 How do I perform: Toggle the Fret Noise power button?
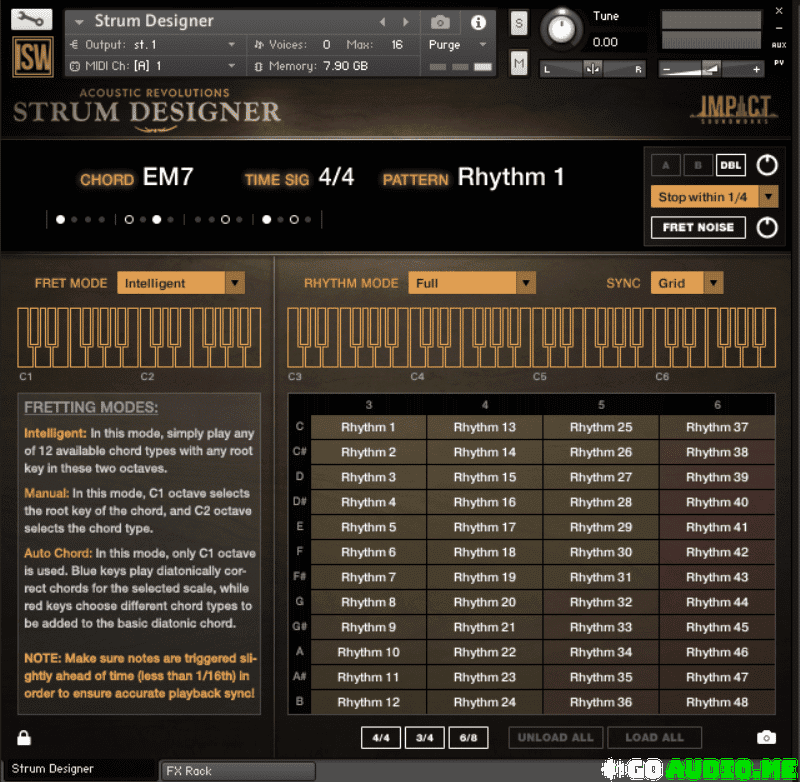click(767, 228)
